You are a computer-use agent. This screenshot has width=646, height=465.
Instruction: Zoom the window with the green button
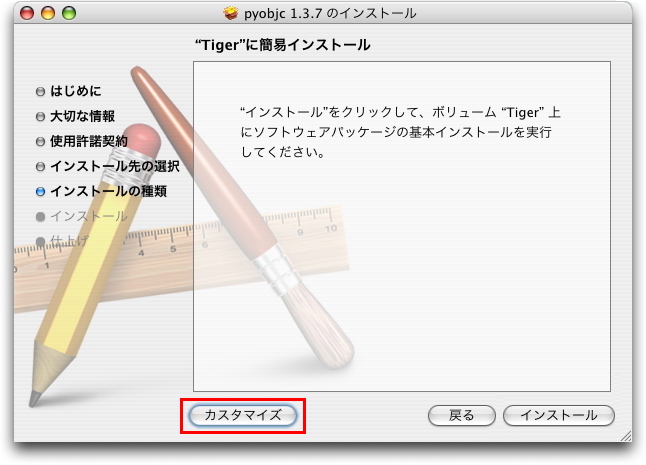[x=69, y=13]
